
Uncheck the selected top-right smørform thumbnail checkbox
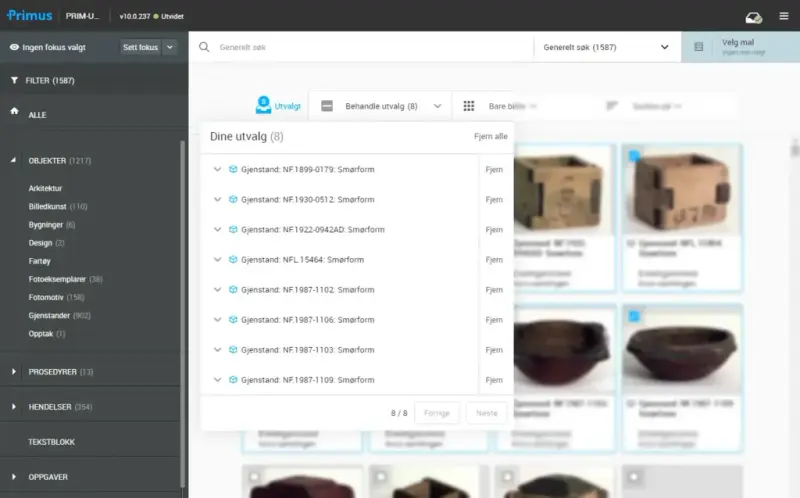(633, 156)
